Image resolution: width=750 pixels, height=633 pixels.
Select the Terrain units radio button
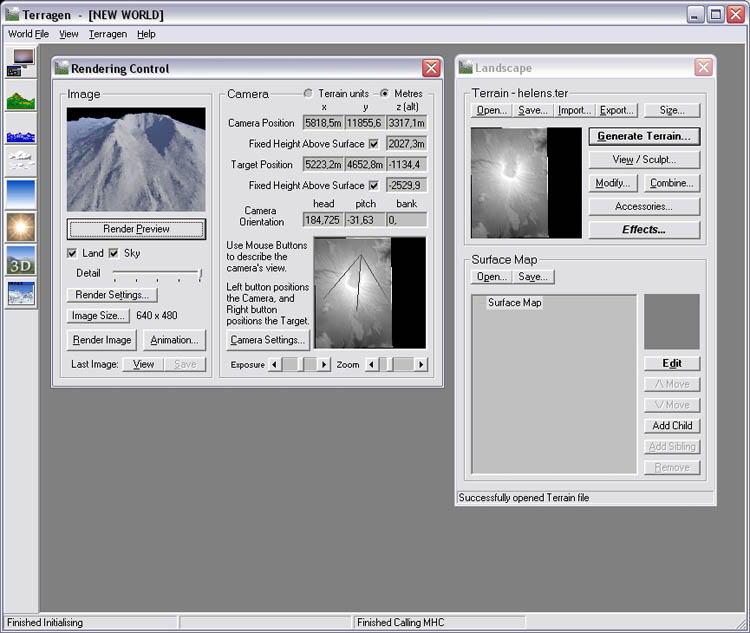[x=309, y=94]
